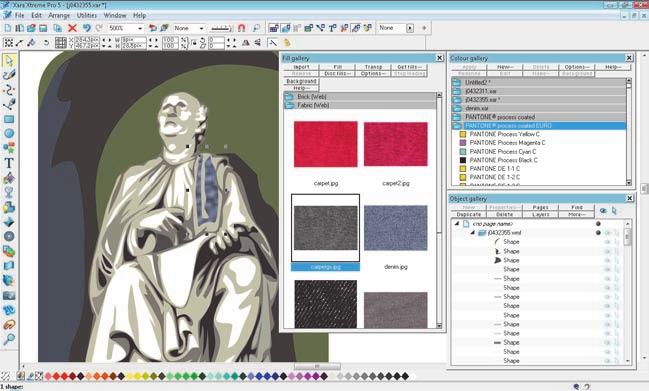
Task: Click the Import button in Fill gallery
Action: pos(301,67)
